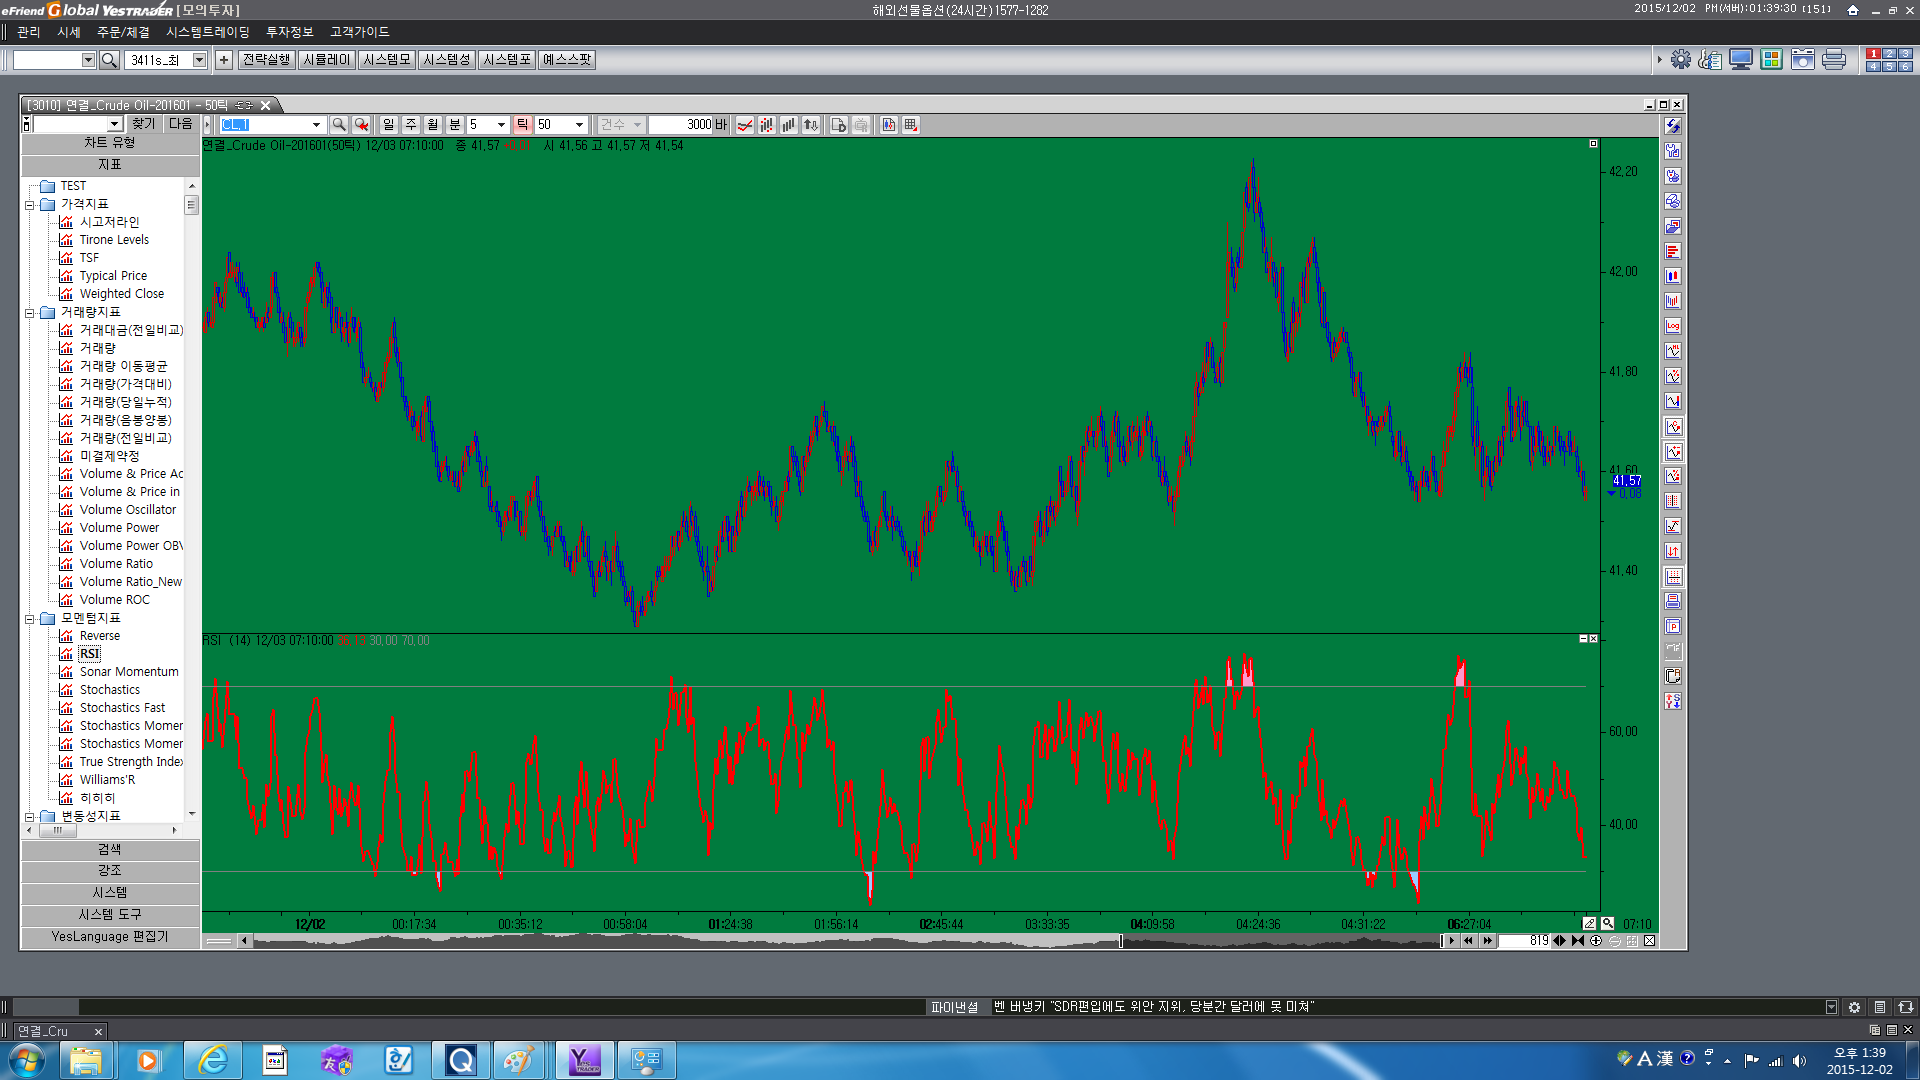The width and height of the screenshot is (1920, 1080).
Task: Click the pencil edit icon at chart bottom
Action: tap(1589, 924)
